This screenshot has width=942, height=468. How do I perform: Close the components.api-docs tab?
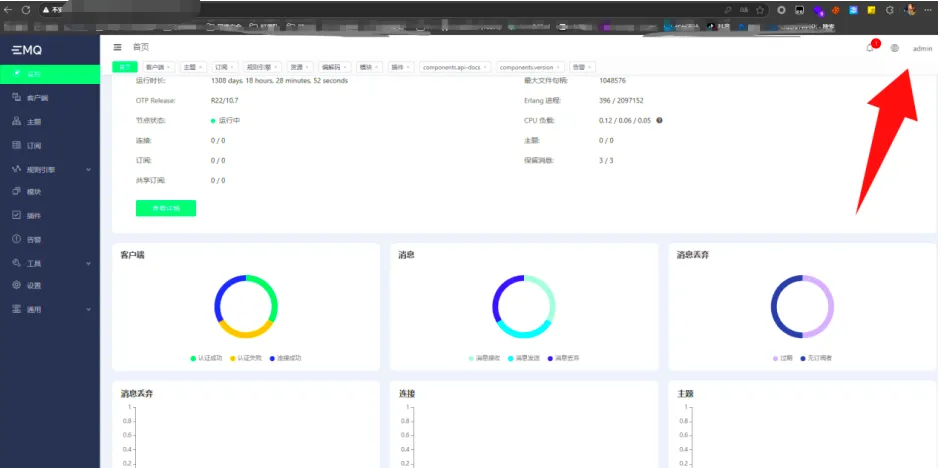pyautogui.click(x=485, y=67)
